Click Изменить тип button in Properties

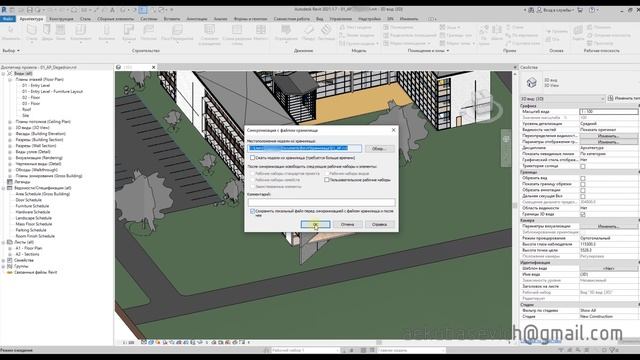point(624,98)
